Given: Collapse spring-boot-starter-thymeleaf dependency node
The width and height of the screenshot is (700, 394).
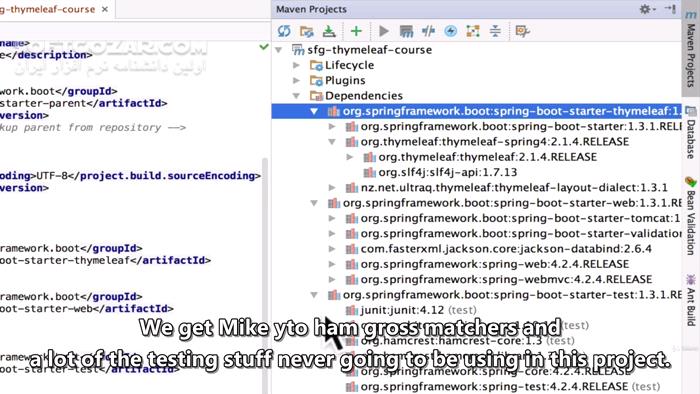Looking at the screenshot, I should pos(314,111).
